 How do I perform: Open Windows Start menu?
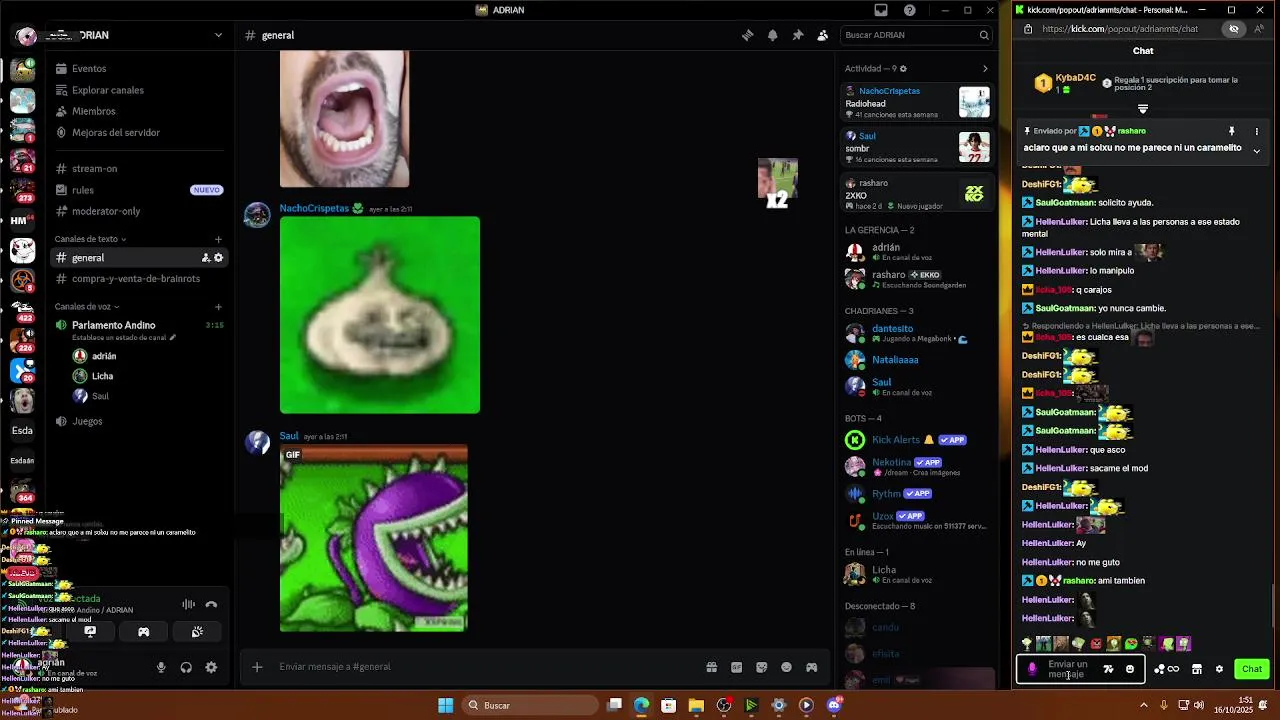[446, 705]
